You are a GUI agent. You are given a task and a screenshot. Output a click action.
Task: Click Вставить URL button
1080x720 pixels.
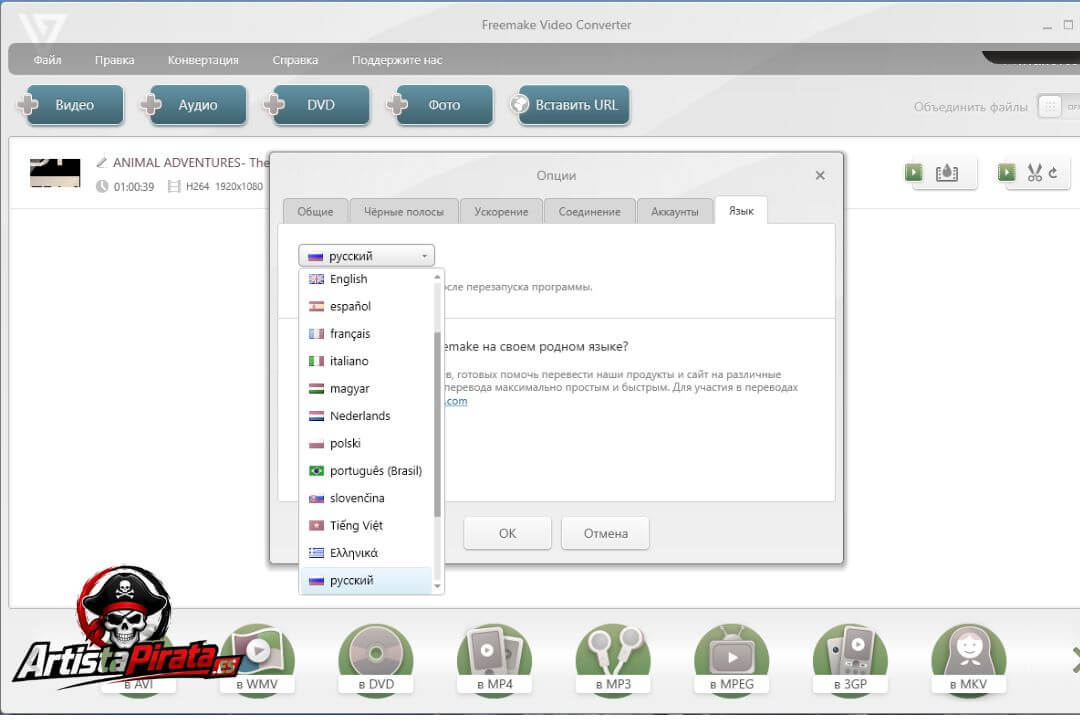[x=570, y=105]
